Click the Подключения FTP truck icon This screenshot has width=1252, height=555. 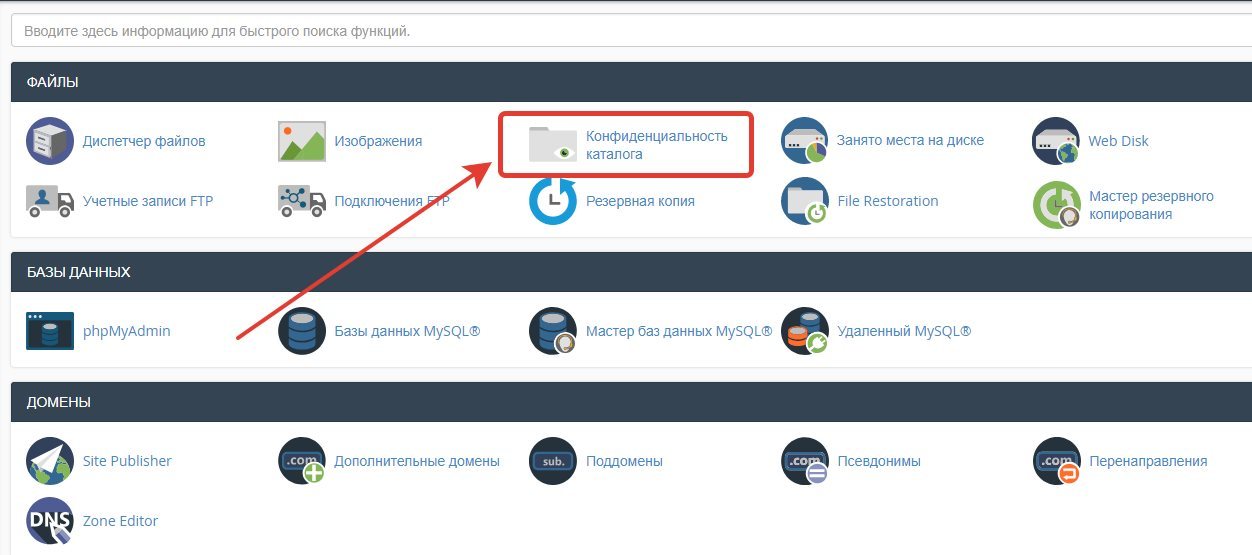[302, 201]
